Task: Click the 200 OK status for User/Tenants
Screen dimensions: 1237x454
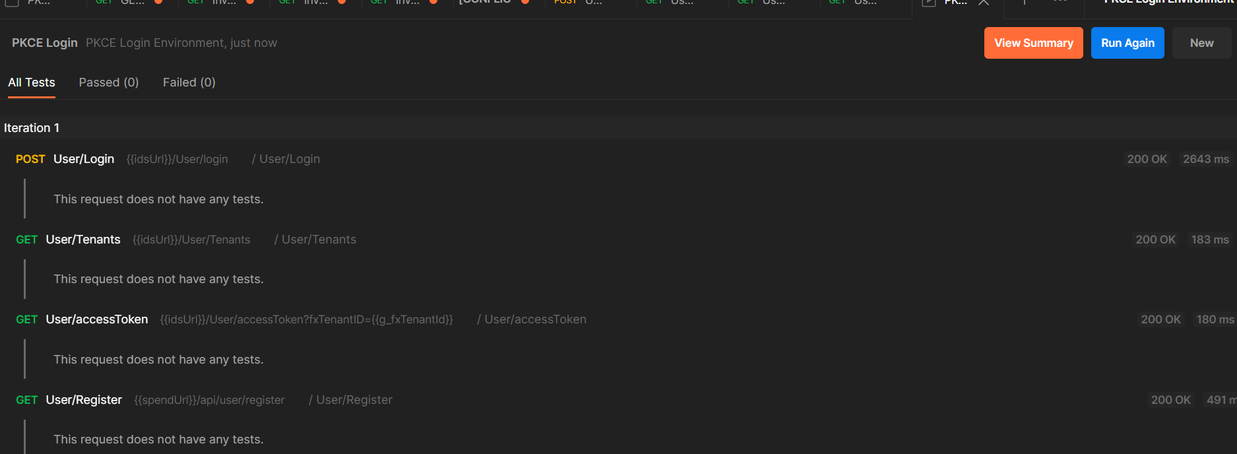Action: (x=1155, y=239)
